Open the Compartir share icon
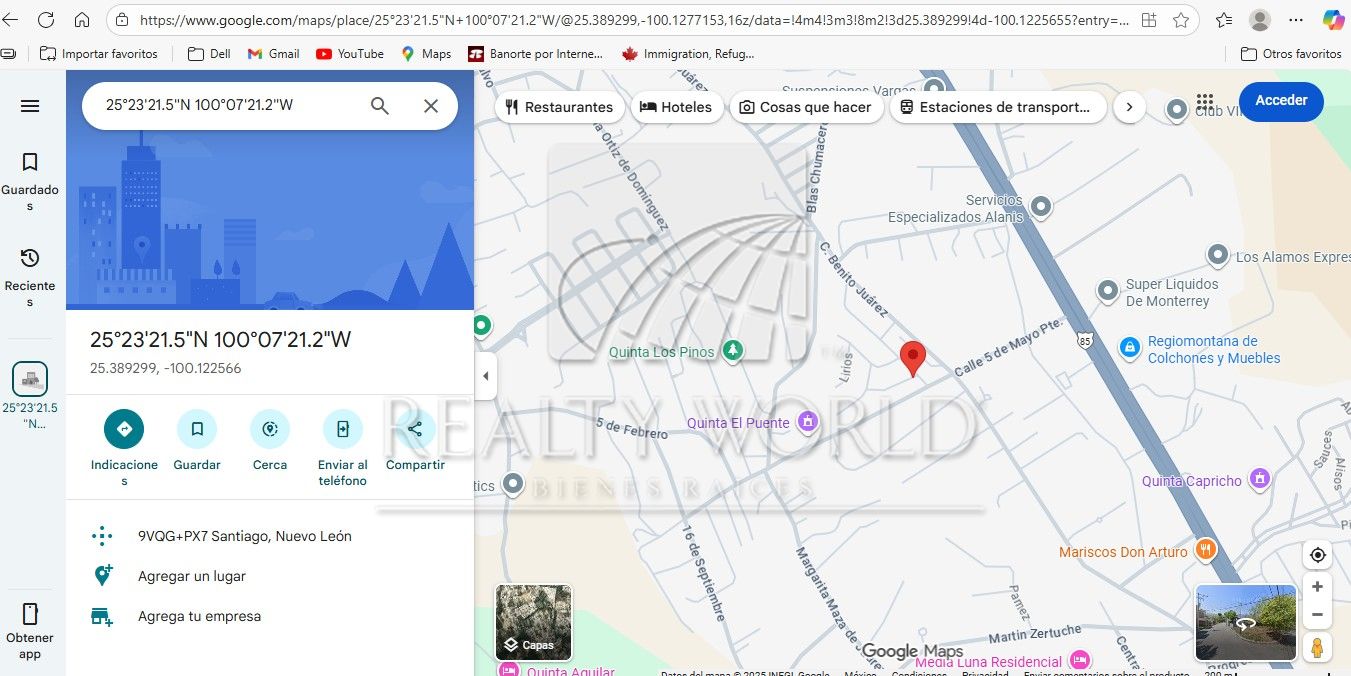 (414, 428)
